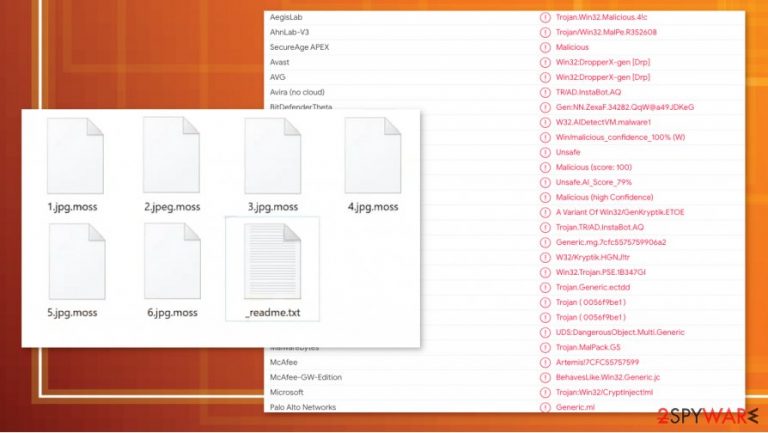Click the alert icon beside Generic.mg.7cfc5575759906a2
Image resolution: width=768 pixels, height=433 pixels.
coord(545,242)
